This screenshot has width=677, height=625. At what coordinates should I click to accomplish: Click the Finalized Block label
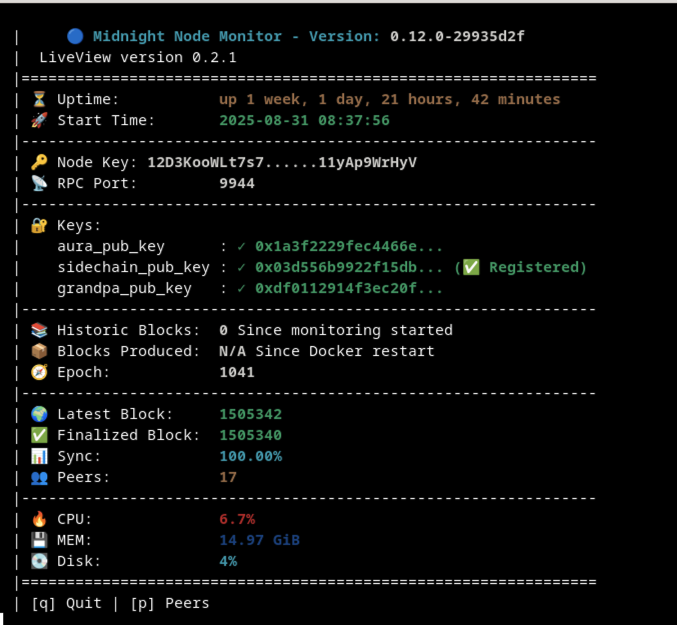(x=128, y=435)
